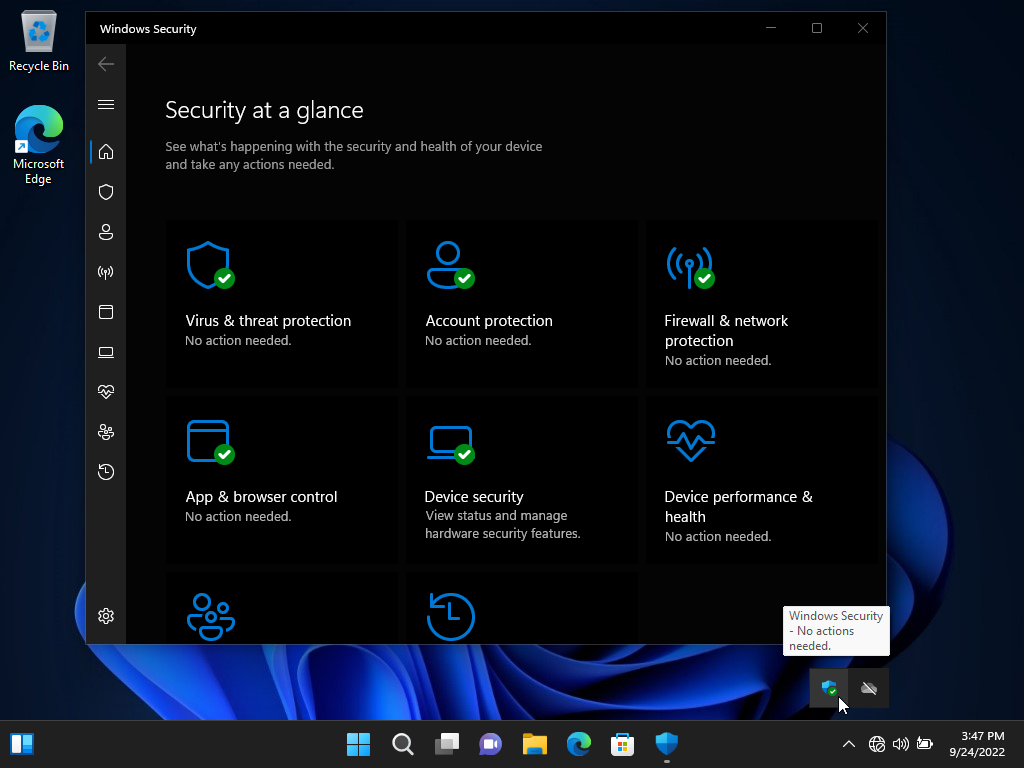The height and width of the screenshot is (768, 1024).
Task: Click the OneDrive cloud icon in the tray overflow
Action: click(x=869, y=688)
